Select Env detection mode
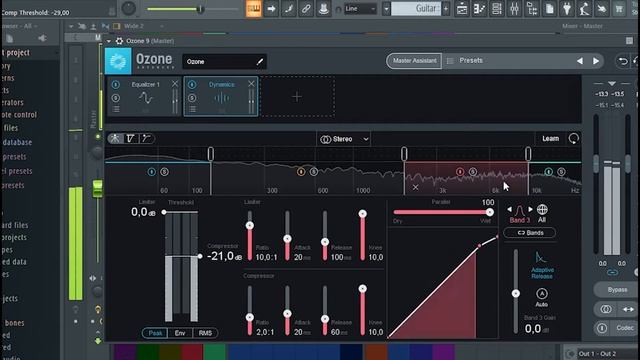This screenshot has width=640, height=360. click(180, 333)
